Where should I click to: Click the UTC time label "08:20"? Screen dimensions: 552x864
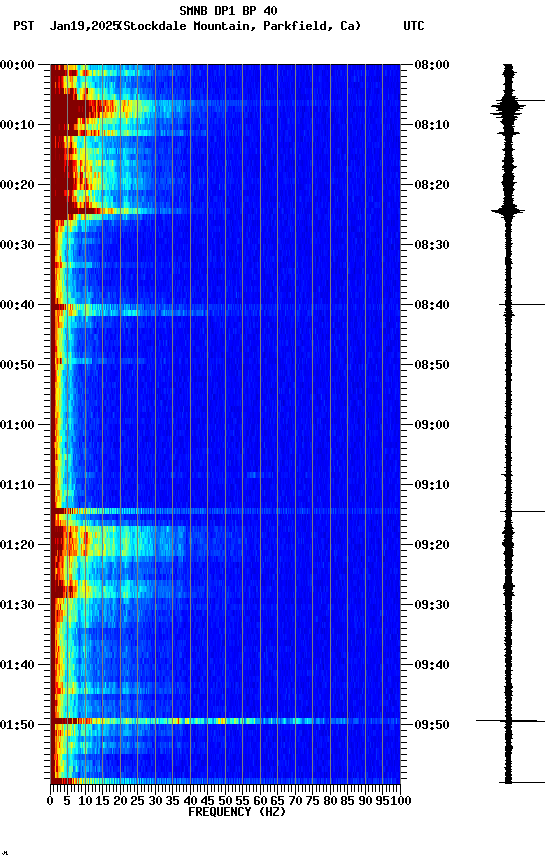coord(432,185)
